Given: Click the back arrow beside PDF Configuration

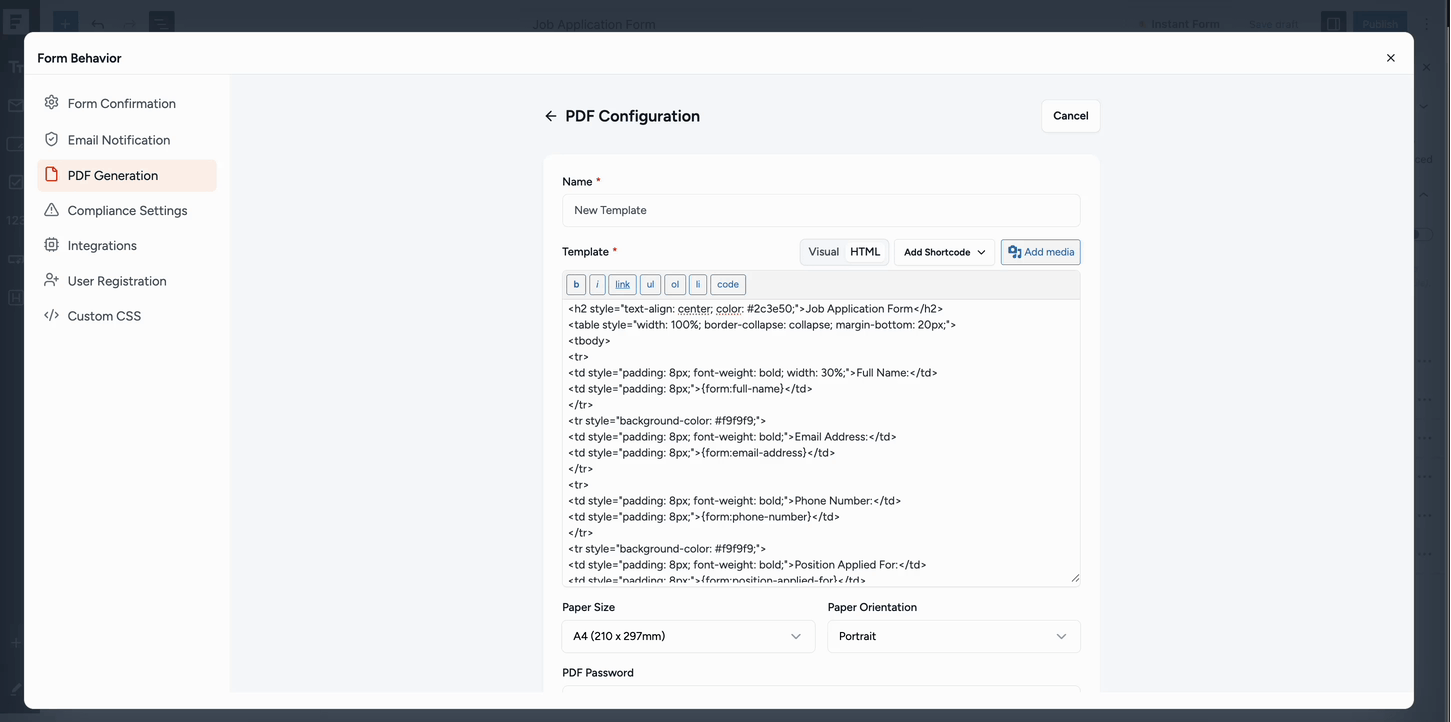Looking at the screenshot, I should click(550, 115).
